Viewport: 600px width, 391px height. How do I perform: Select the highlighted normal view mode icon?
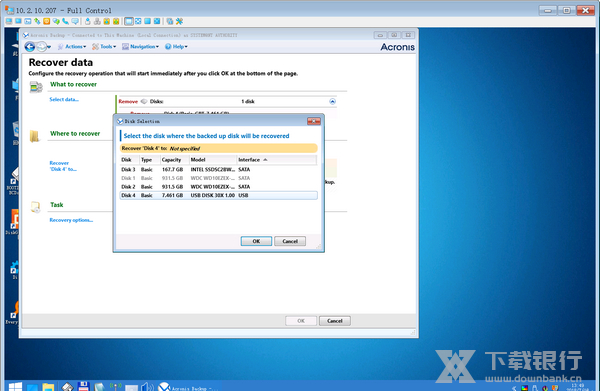pyautogui.click(x=129, y=21)
